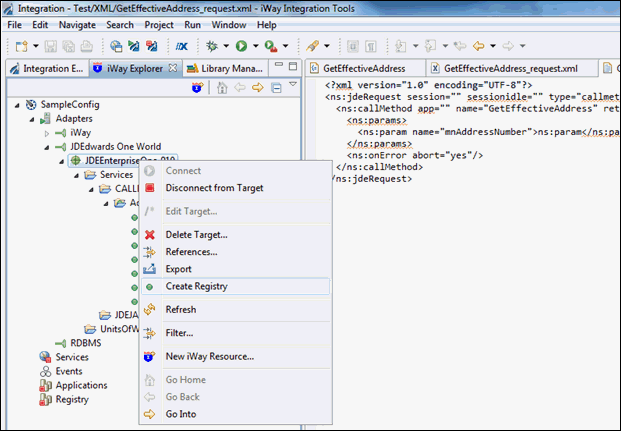621x431 pixels.
Task: Choose Disconnect from Target in context menu
Action: 235,188
